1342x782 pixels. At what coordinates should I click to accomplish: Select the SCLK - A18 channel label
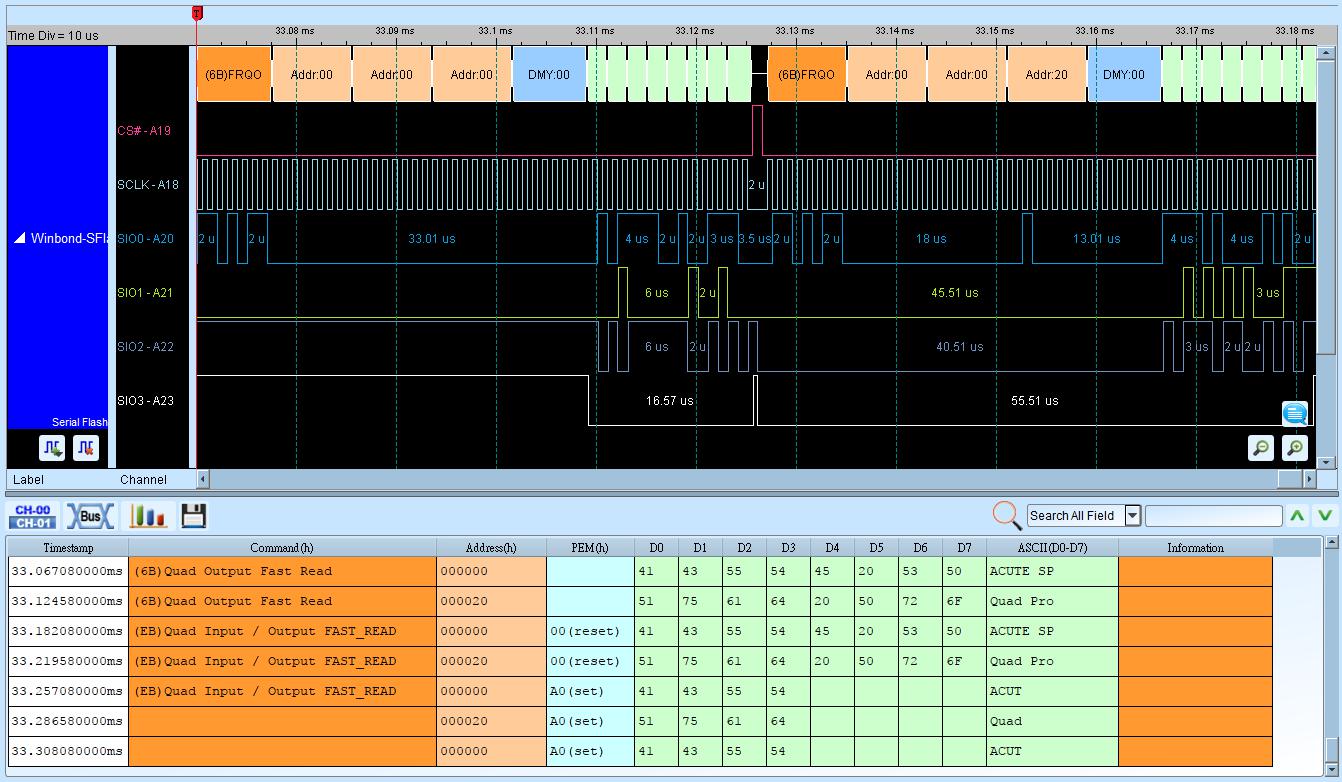click(x=148, y=184)
